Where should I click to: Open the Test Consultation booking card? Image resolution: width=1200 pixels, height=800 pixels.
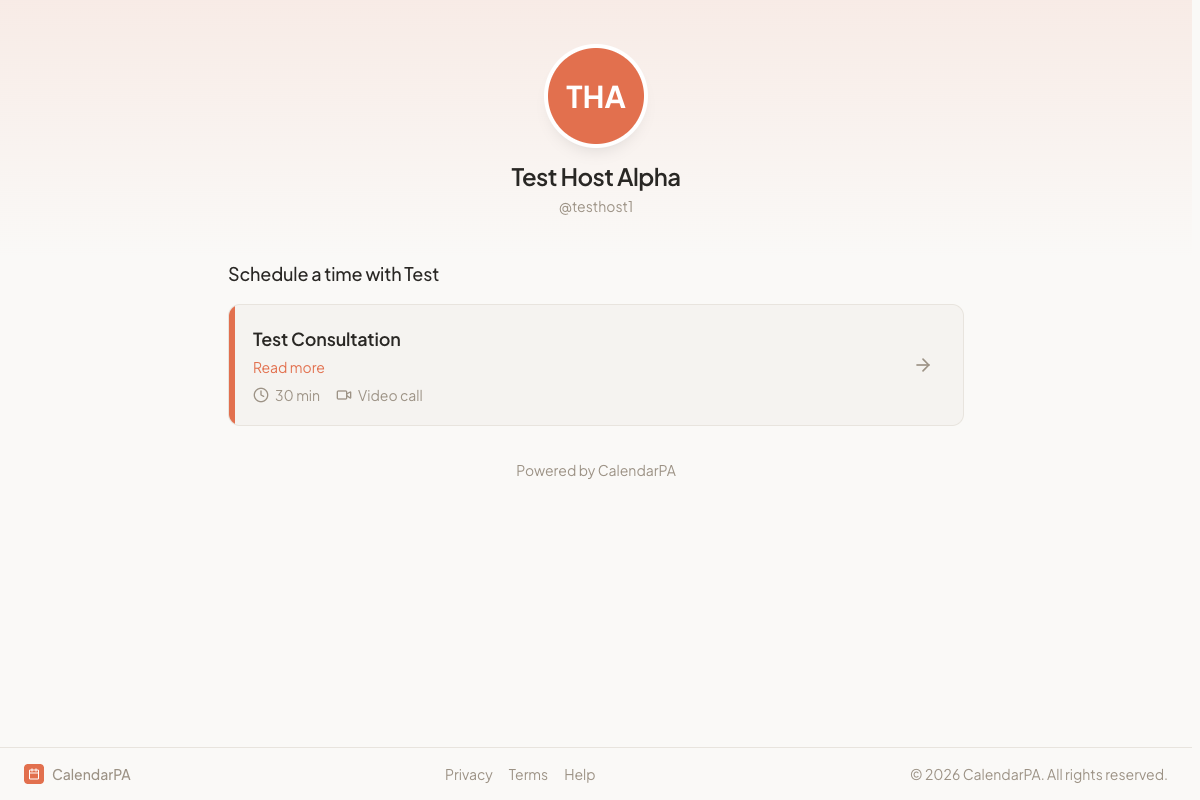pos(596,364)
